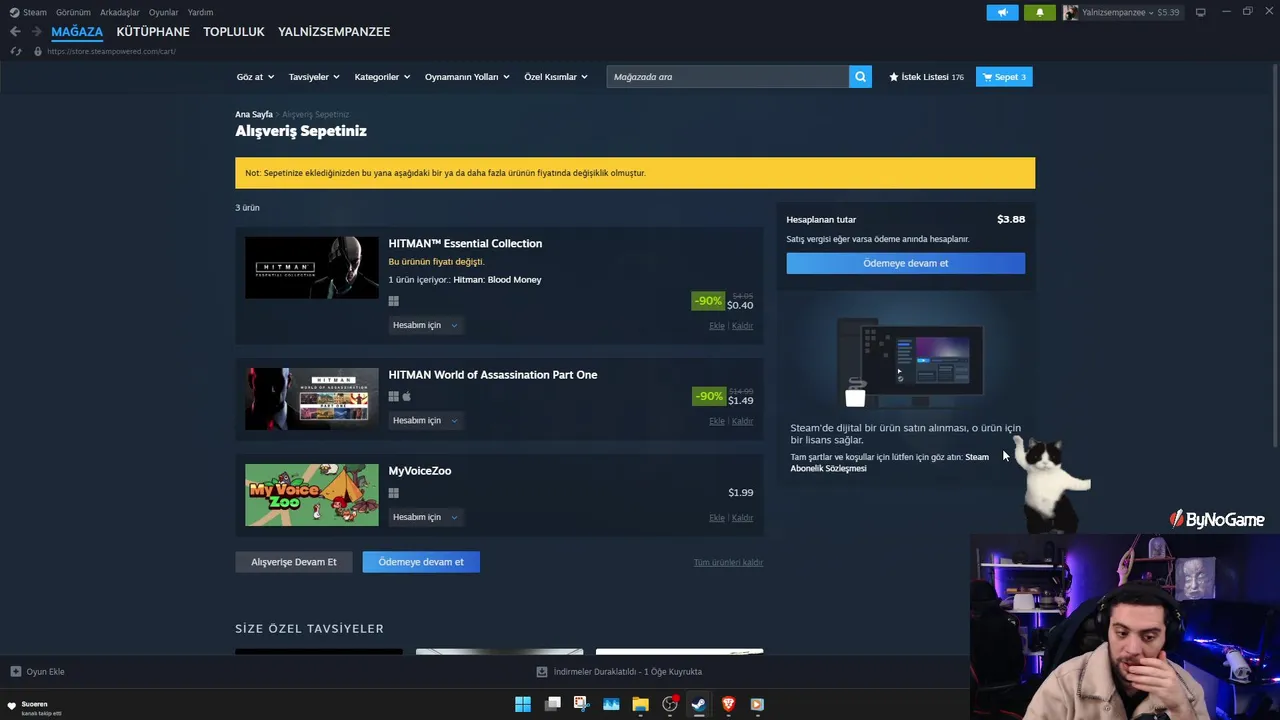
Task: Expand the Oynamanın Yolları dropdown
Action: click(x=467, y=77)
